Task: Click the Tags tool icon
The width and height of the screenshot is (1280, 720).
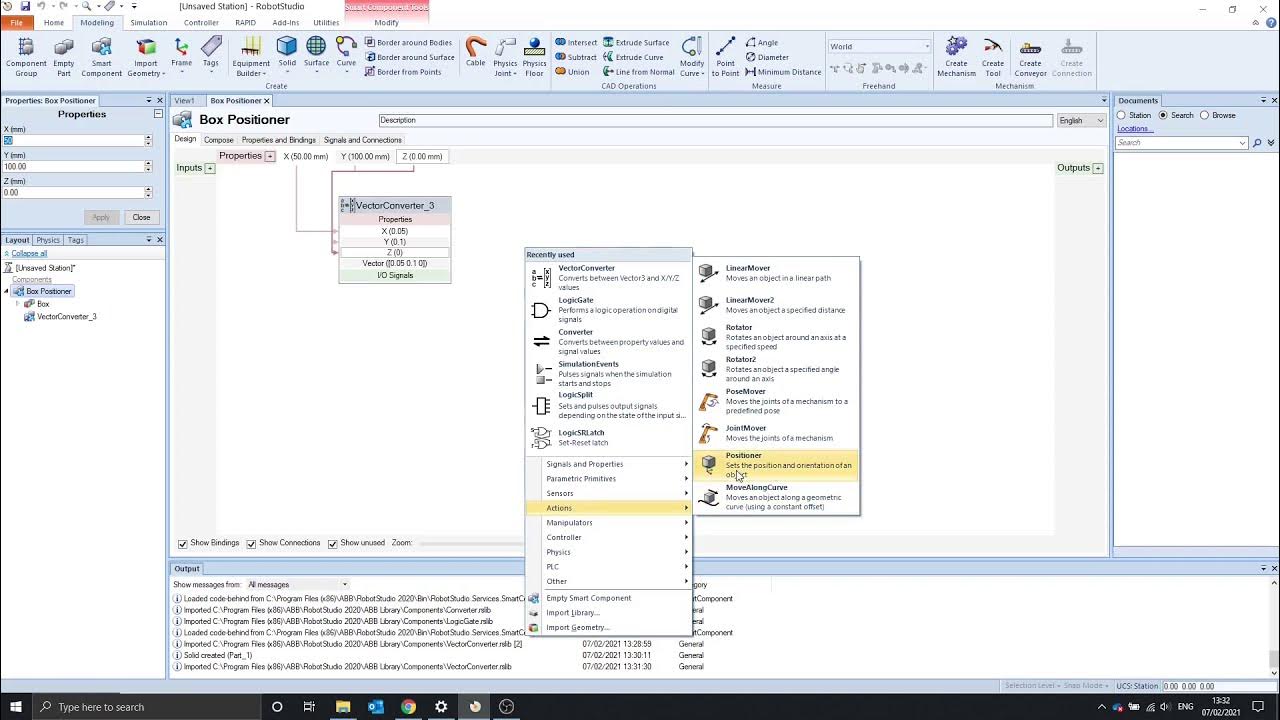Action: [x=211, y=47]
